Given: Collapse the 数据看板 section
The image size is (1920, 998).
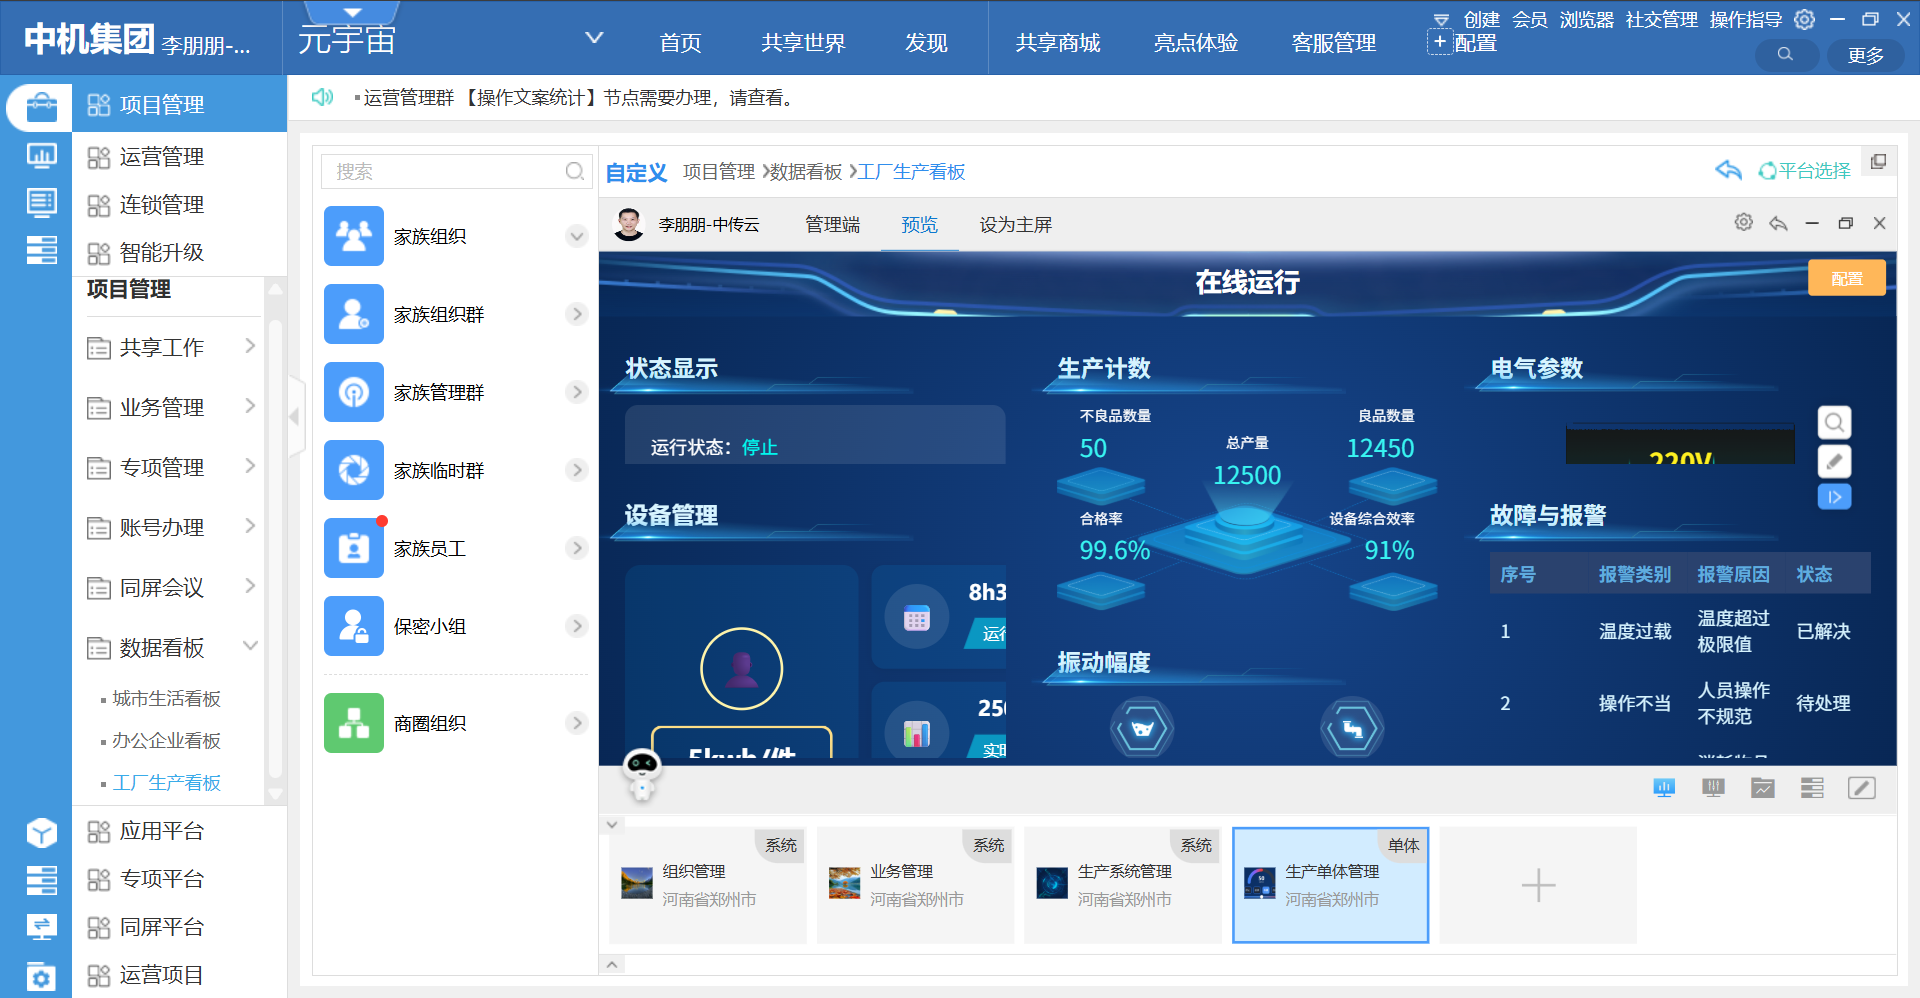Looking at the screenshot, I should coord(250,647).
